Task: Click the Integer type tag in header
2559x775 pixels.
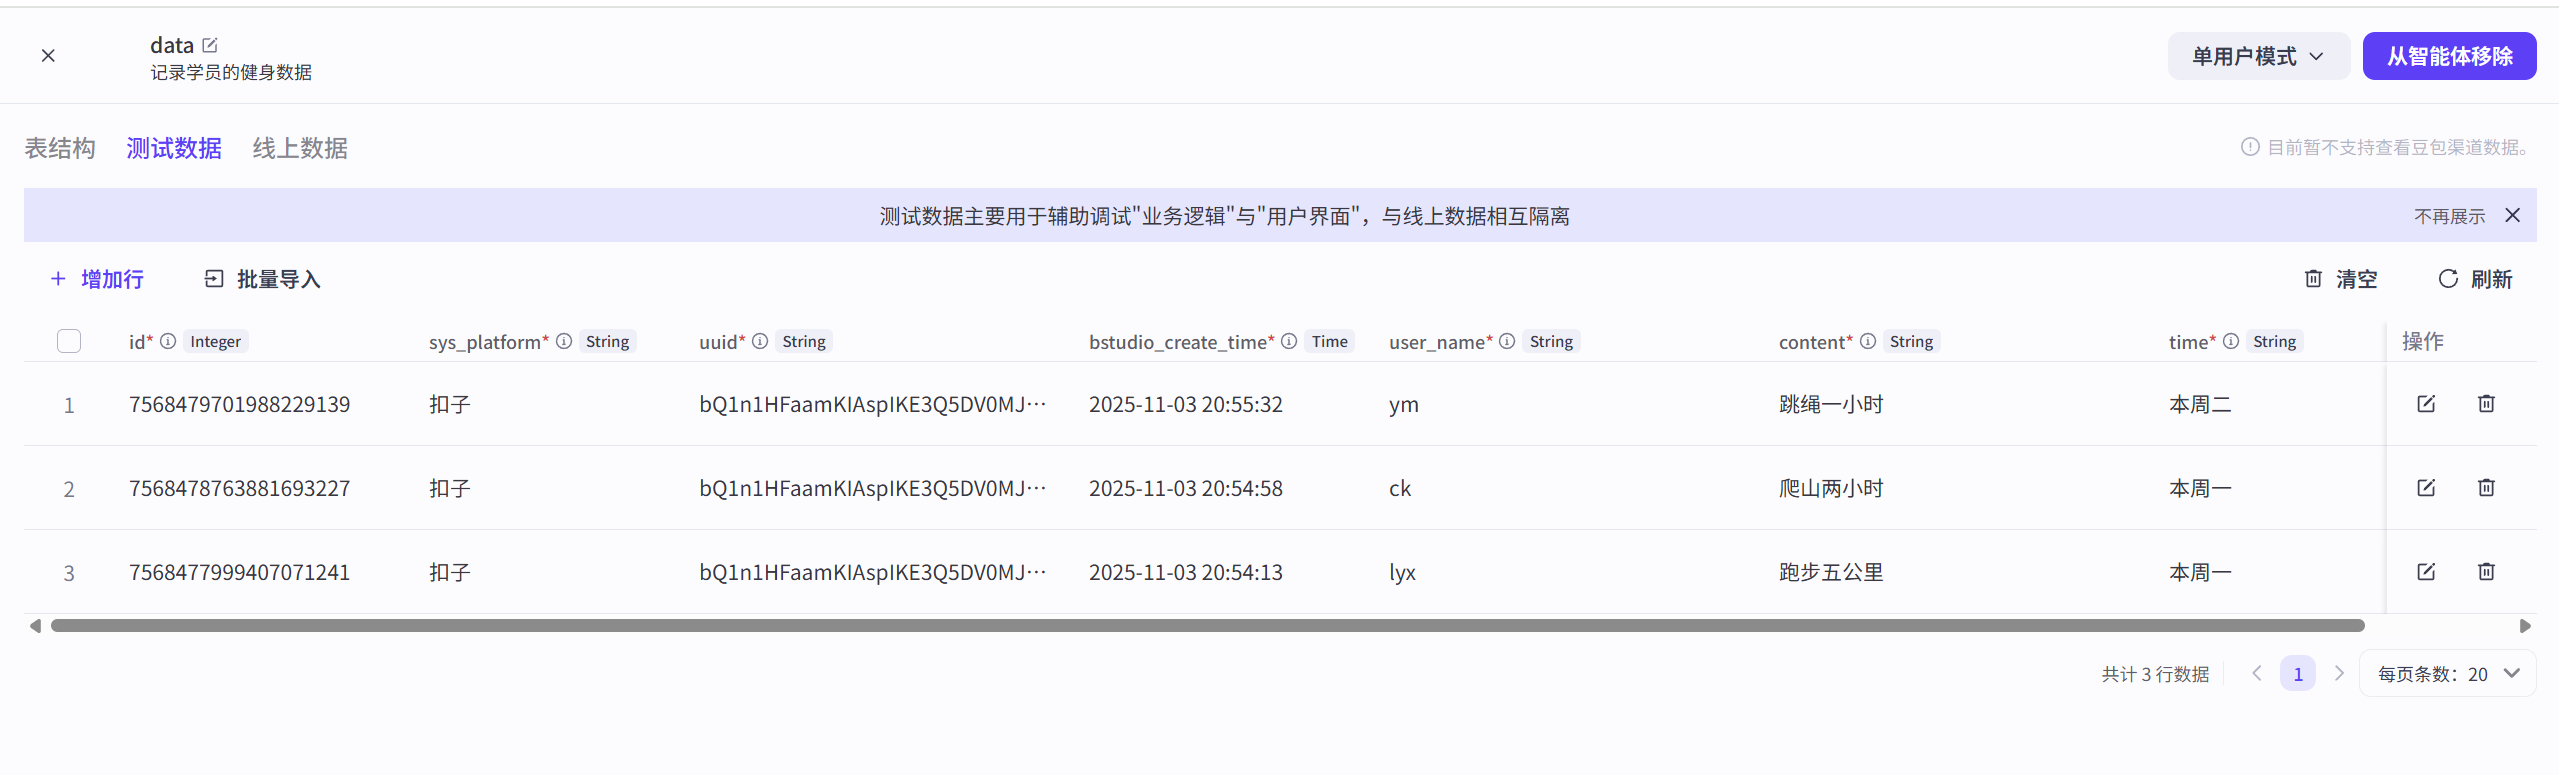Action: coord(216,341)
